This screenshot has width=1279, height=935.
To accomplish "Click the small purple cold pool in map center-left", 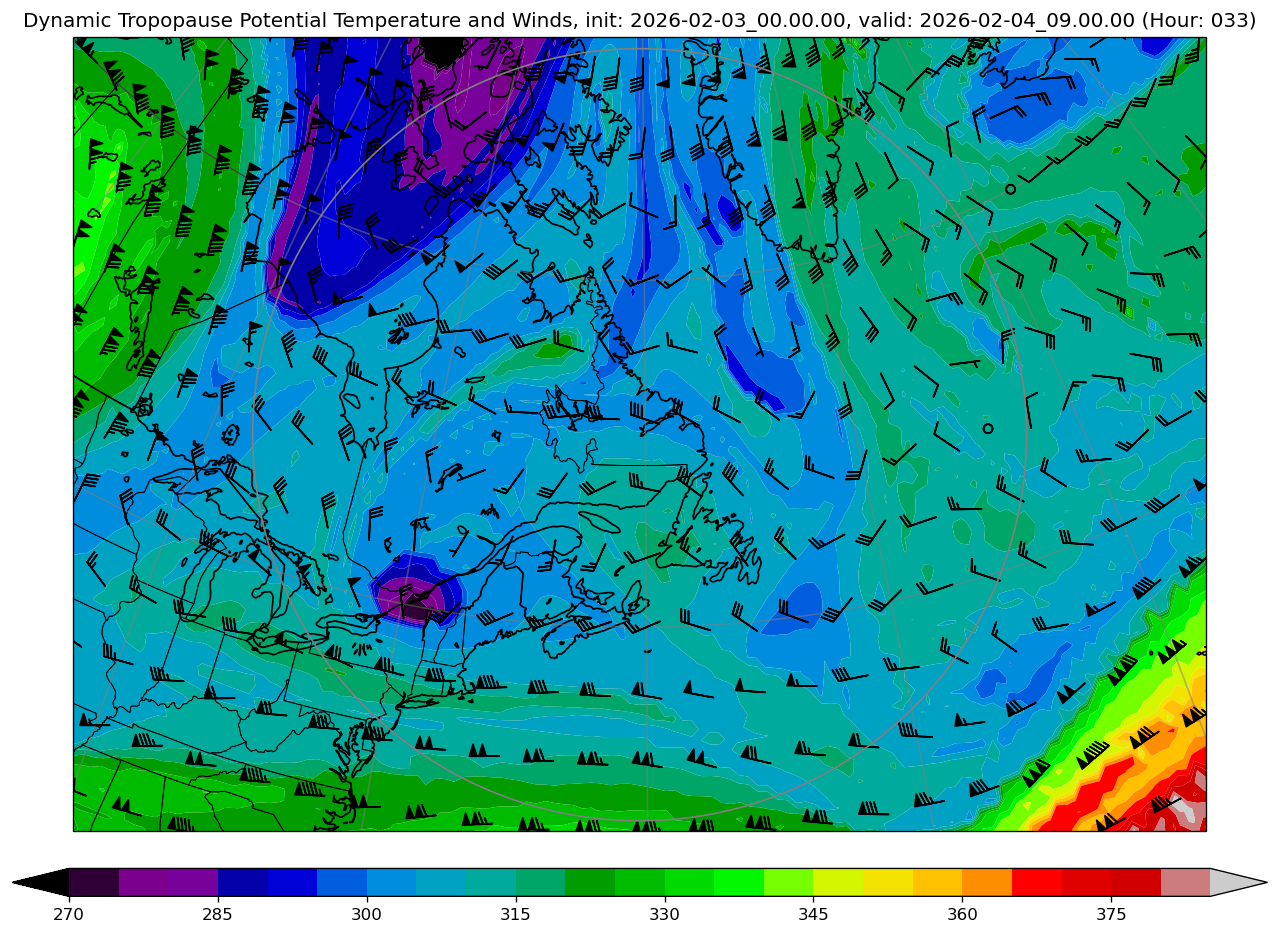I will pos(412,597).
